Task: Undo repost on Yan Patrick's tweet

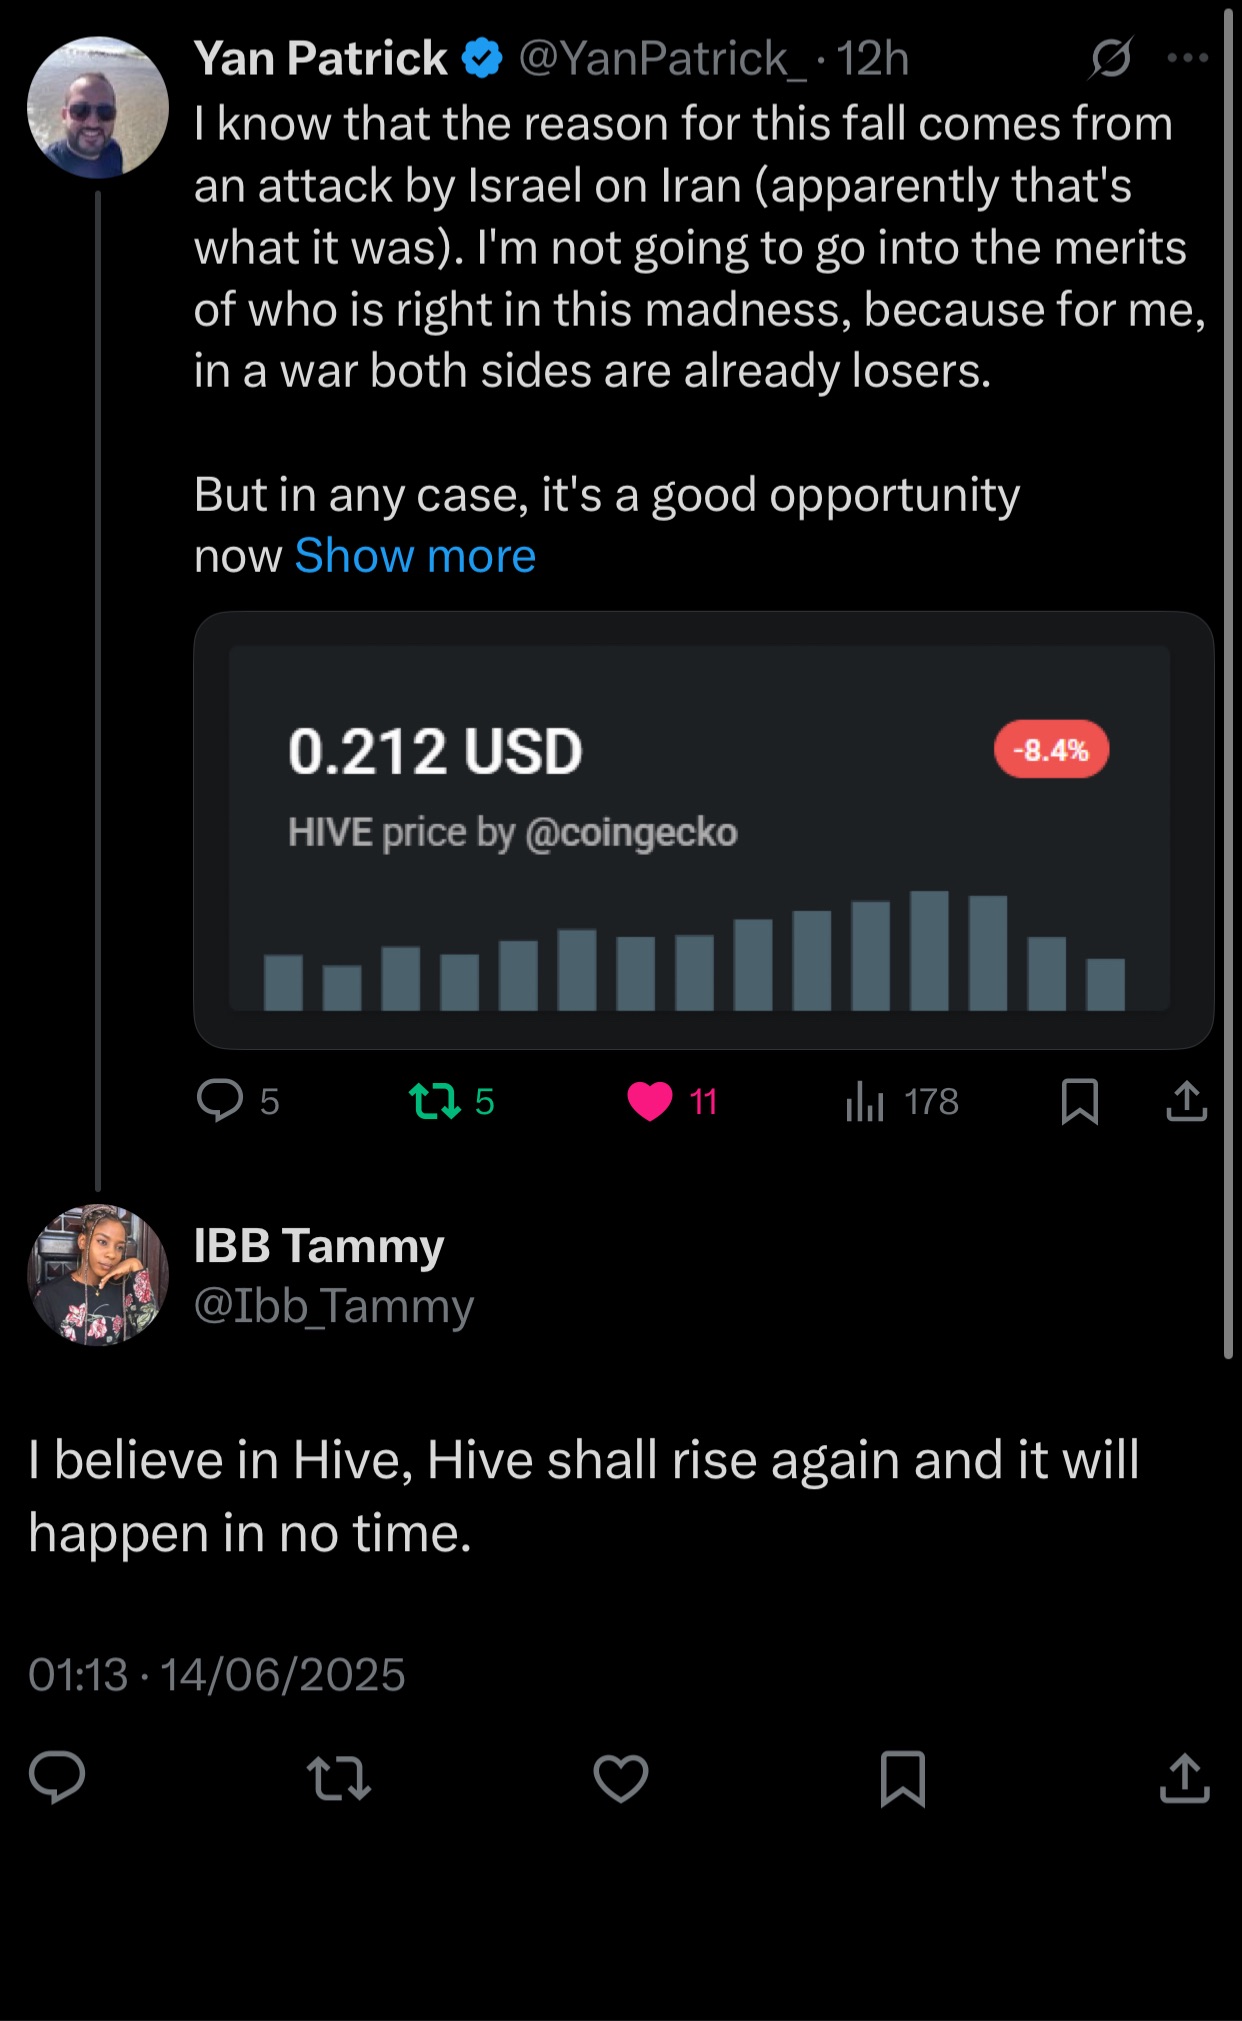Action: click(452, 1101)
